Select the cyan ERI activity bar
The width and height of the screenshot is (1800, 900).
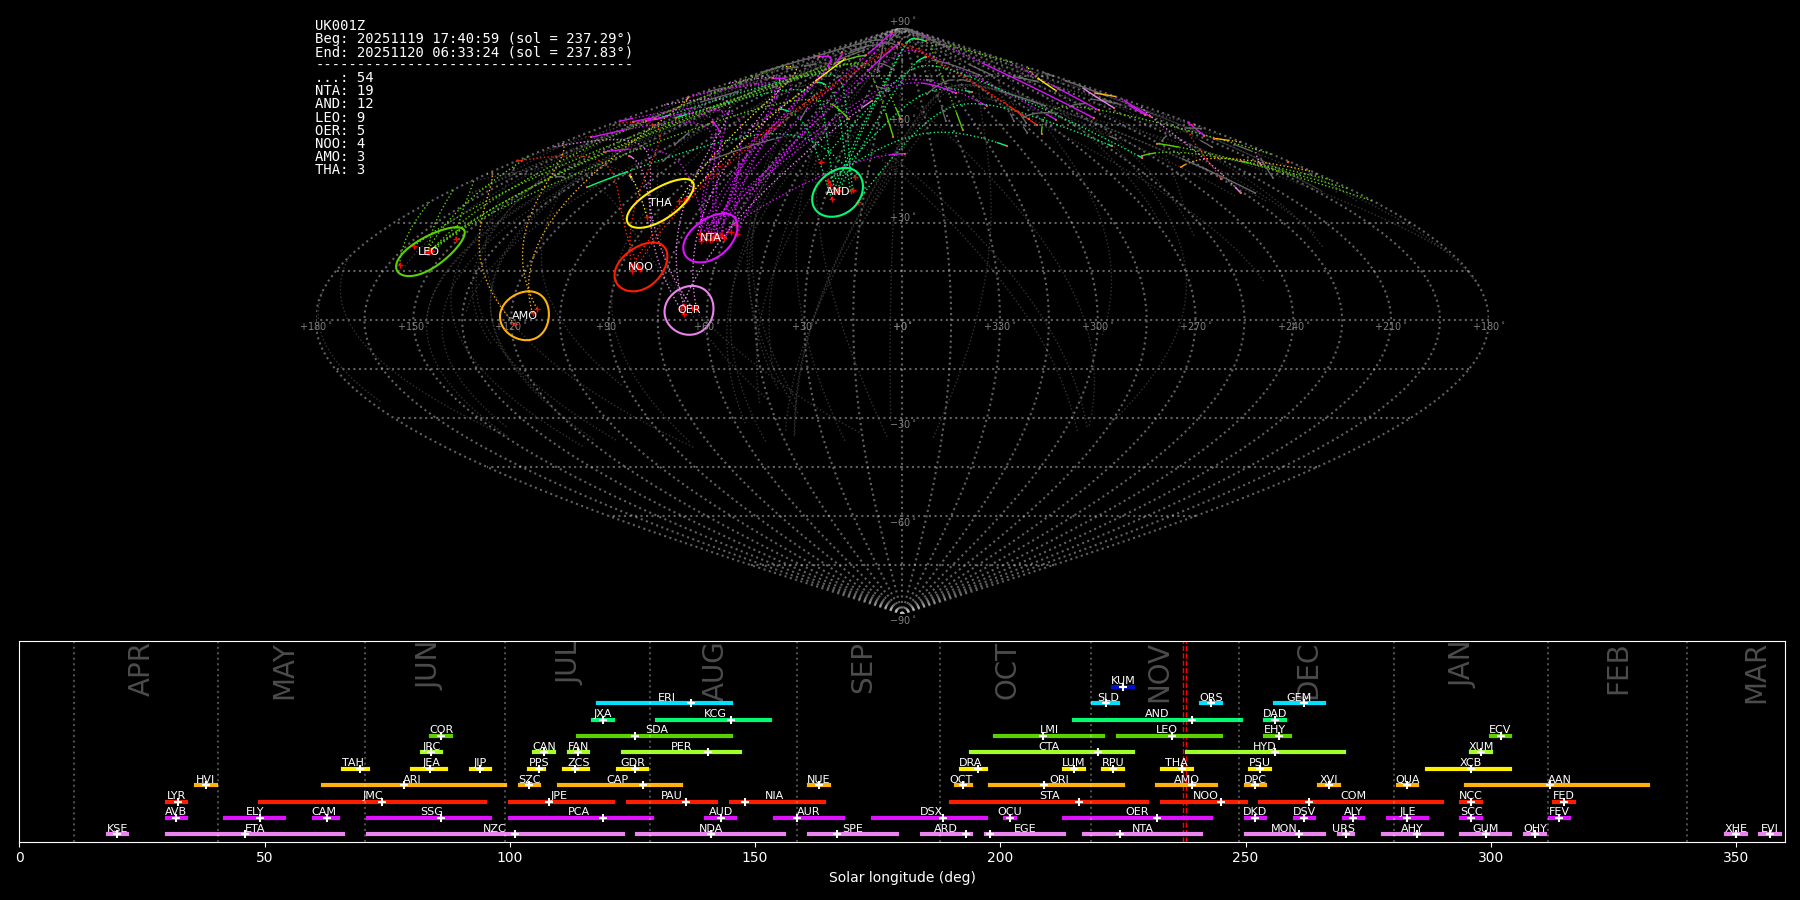[x=664, y=703]
